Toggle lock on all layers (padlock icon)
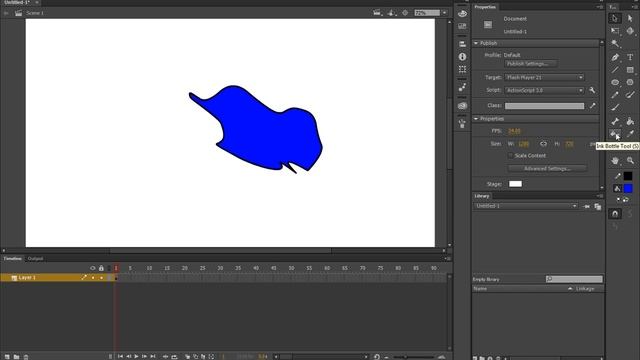 click(x=101, y=268)
